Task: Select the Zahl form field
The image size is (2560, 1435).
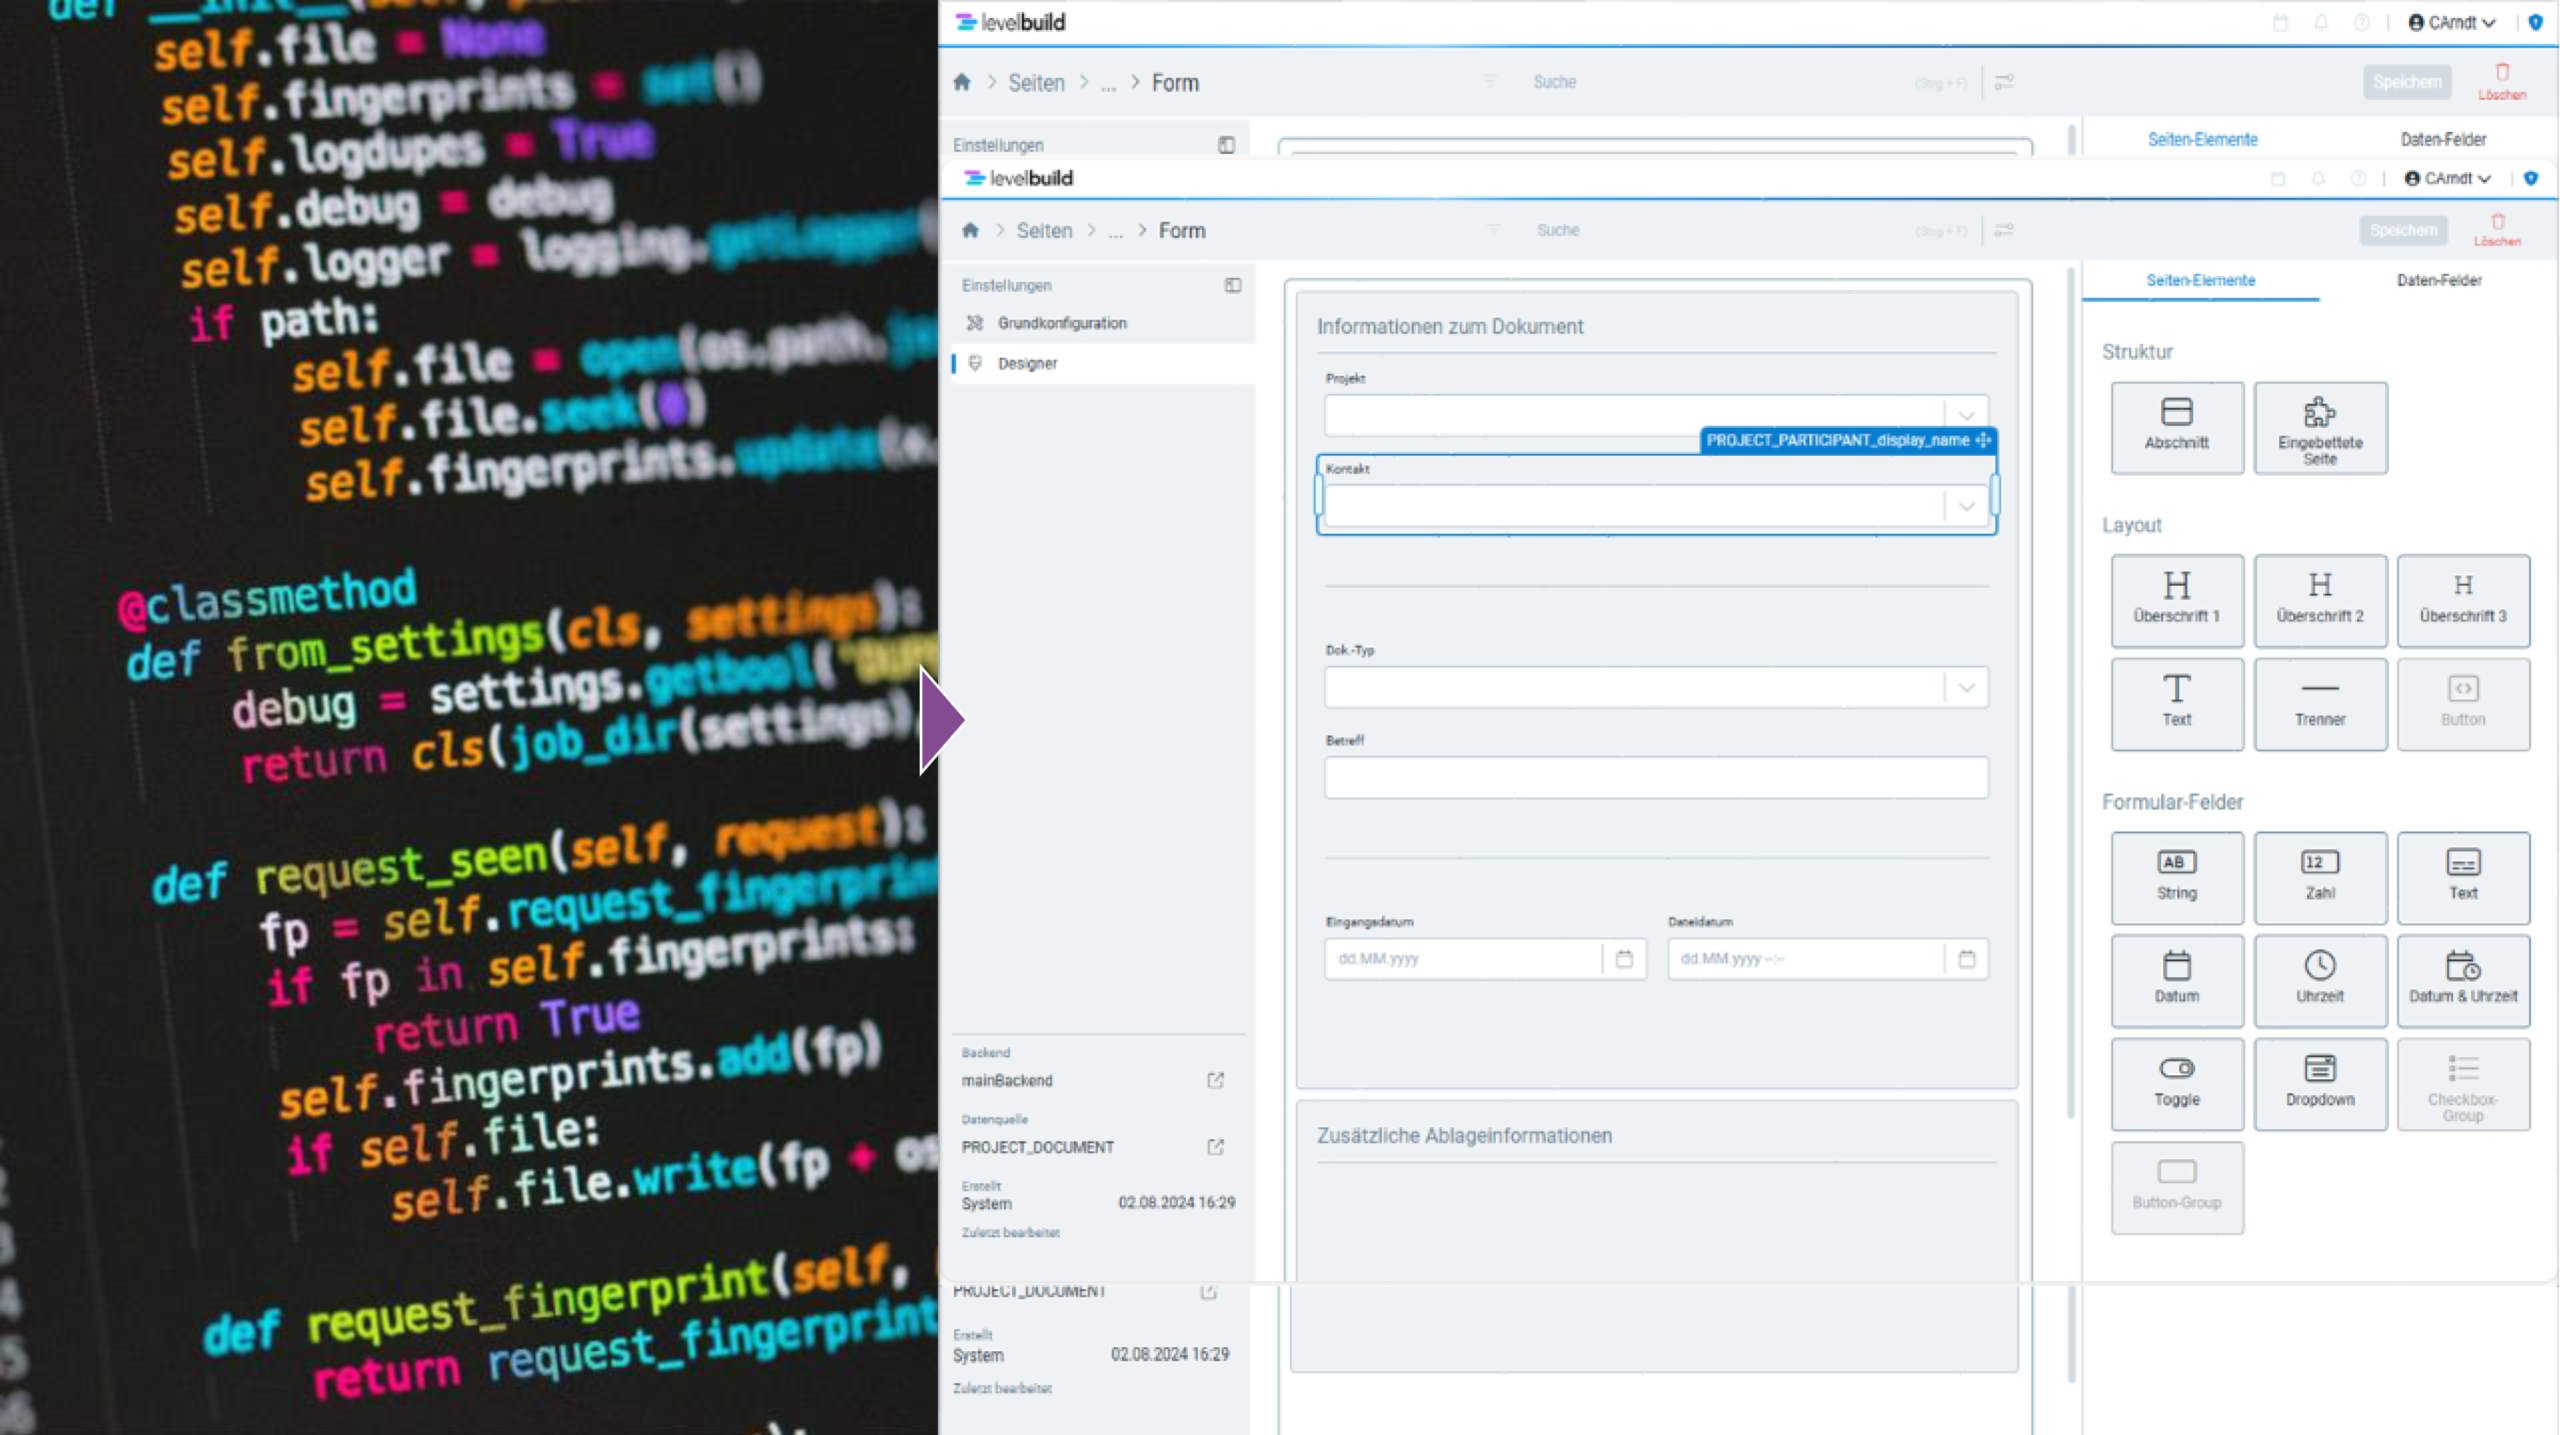Action: click(2319, 876)
